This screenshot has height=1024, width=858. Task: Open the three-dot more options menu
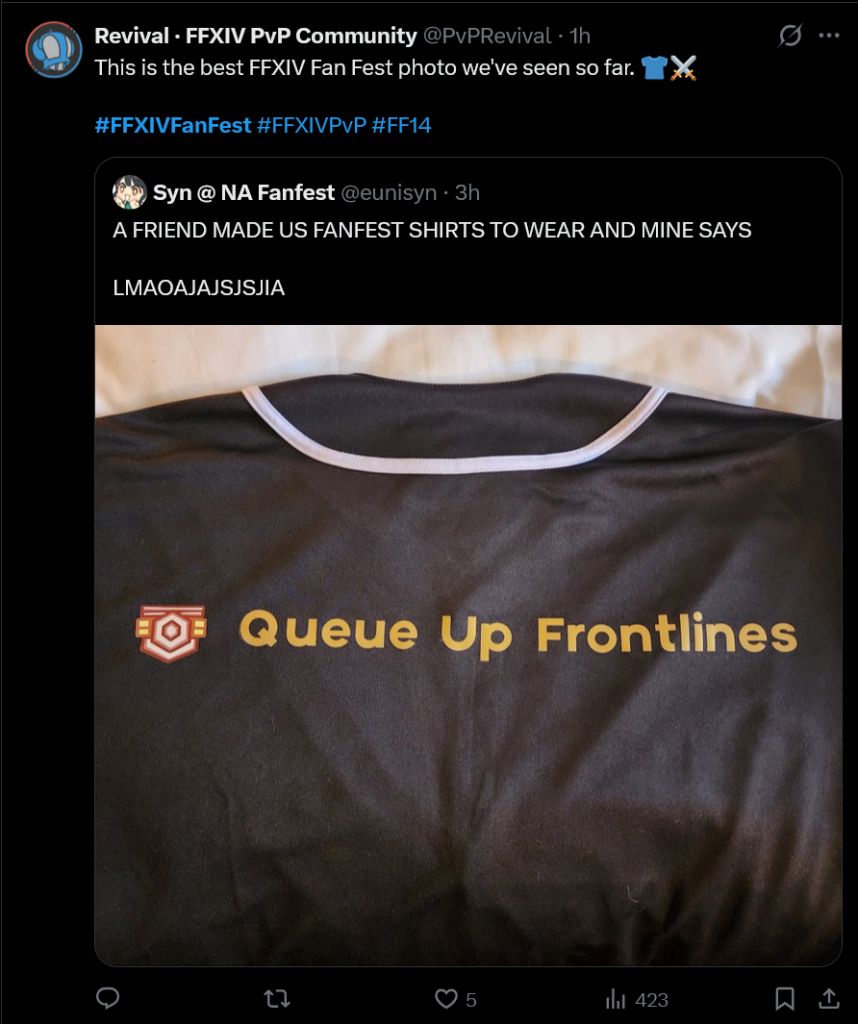(829, 35)
